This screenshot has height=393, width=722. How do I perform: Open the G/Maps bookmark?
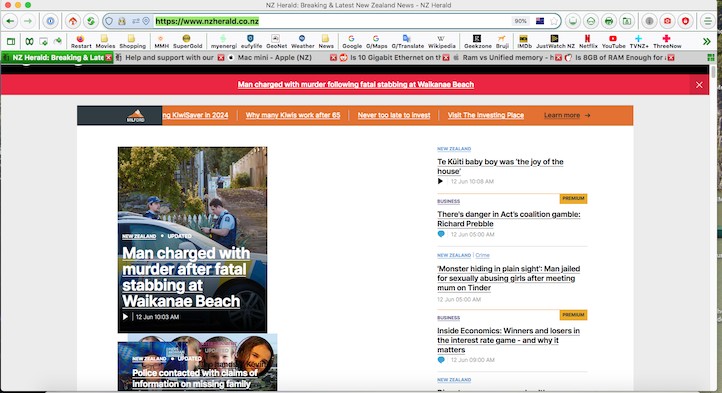click(x=376, y=42)
